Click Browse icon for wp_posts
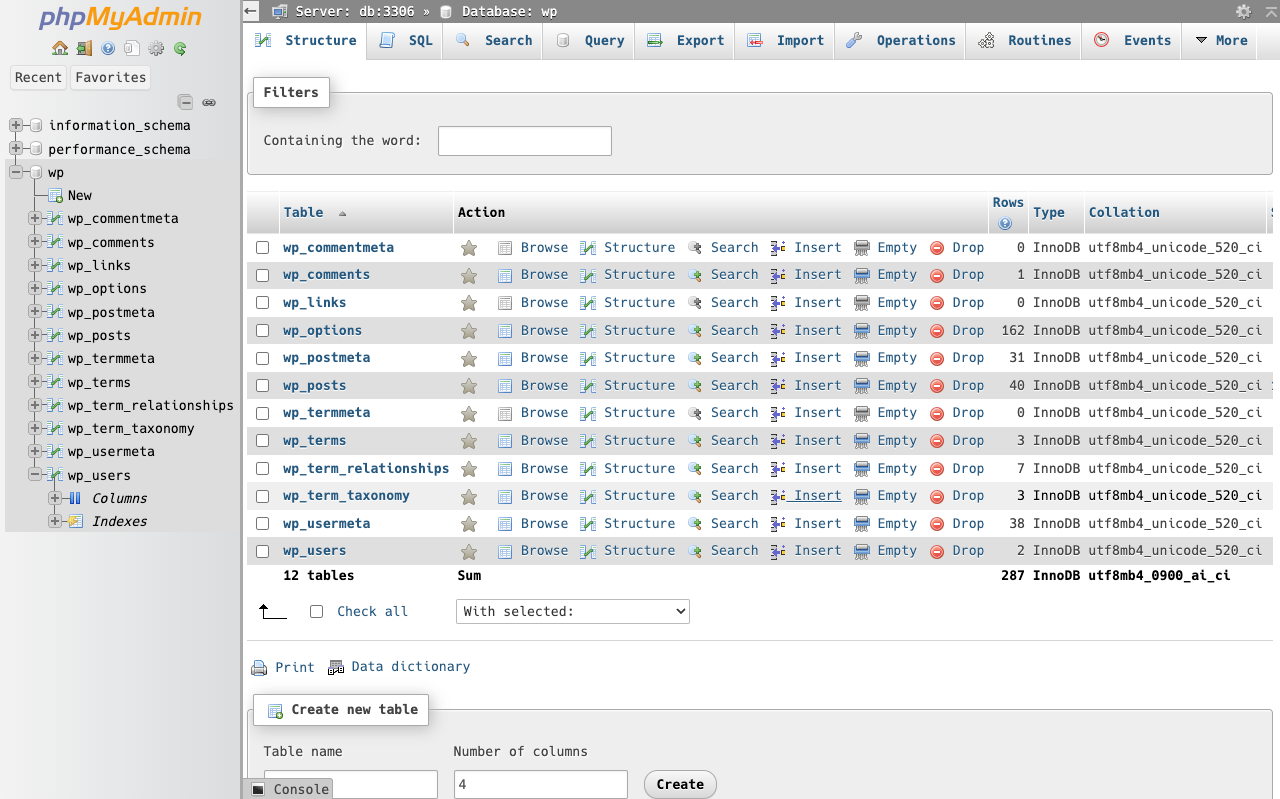Viewport: 1280px width, 799px height. pos(505,386)
